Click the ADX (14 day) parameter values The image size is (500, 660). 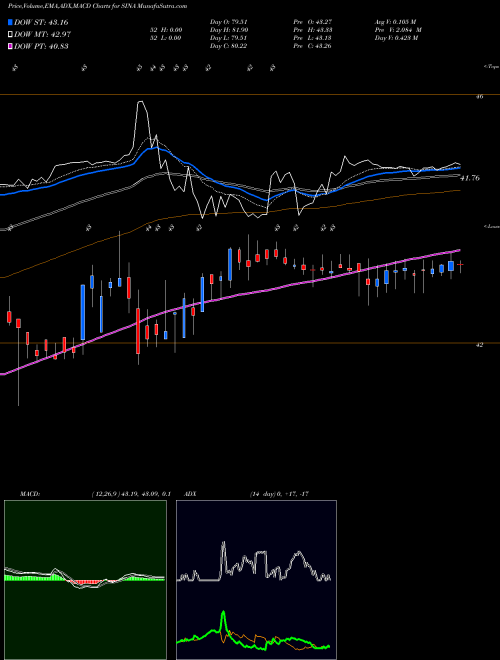point(279,493)
